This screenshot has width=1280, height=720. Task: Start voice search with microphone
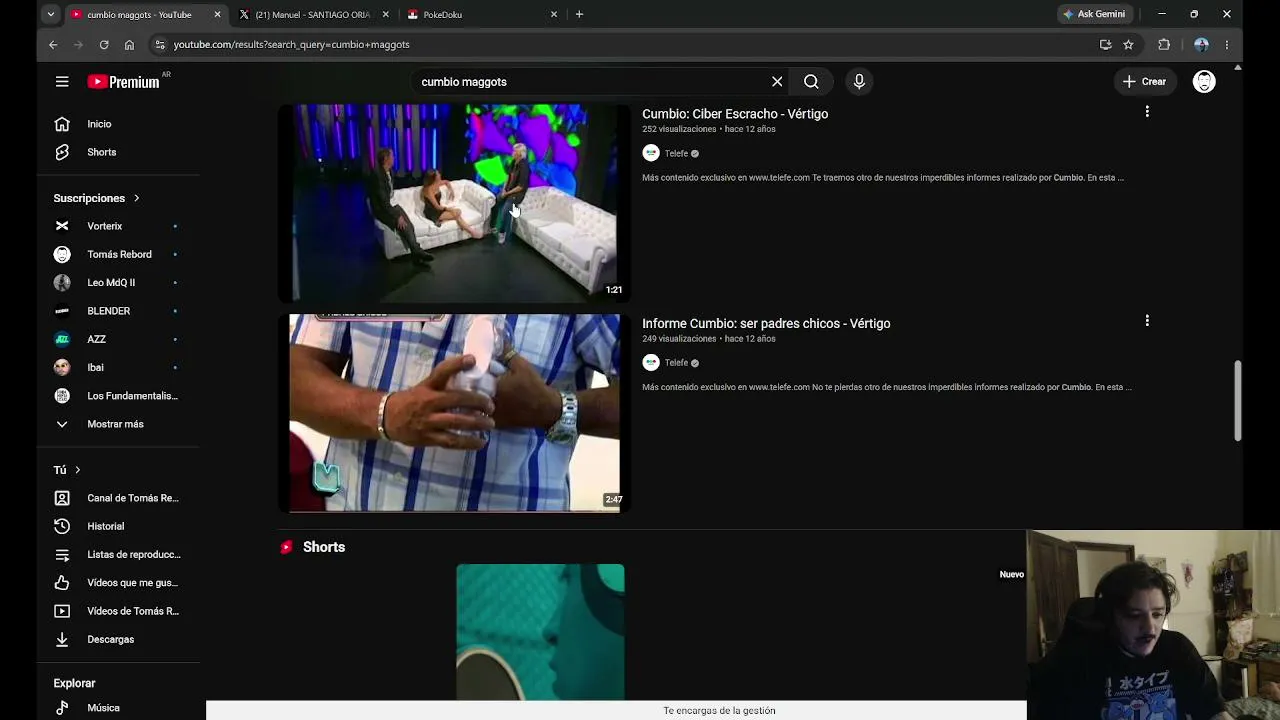click(x=859, y=82)
